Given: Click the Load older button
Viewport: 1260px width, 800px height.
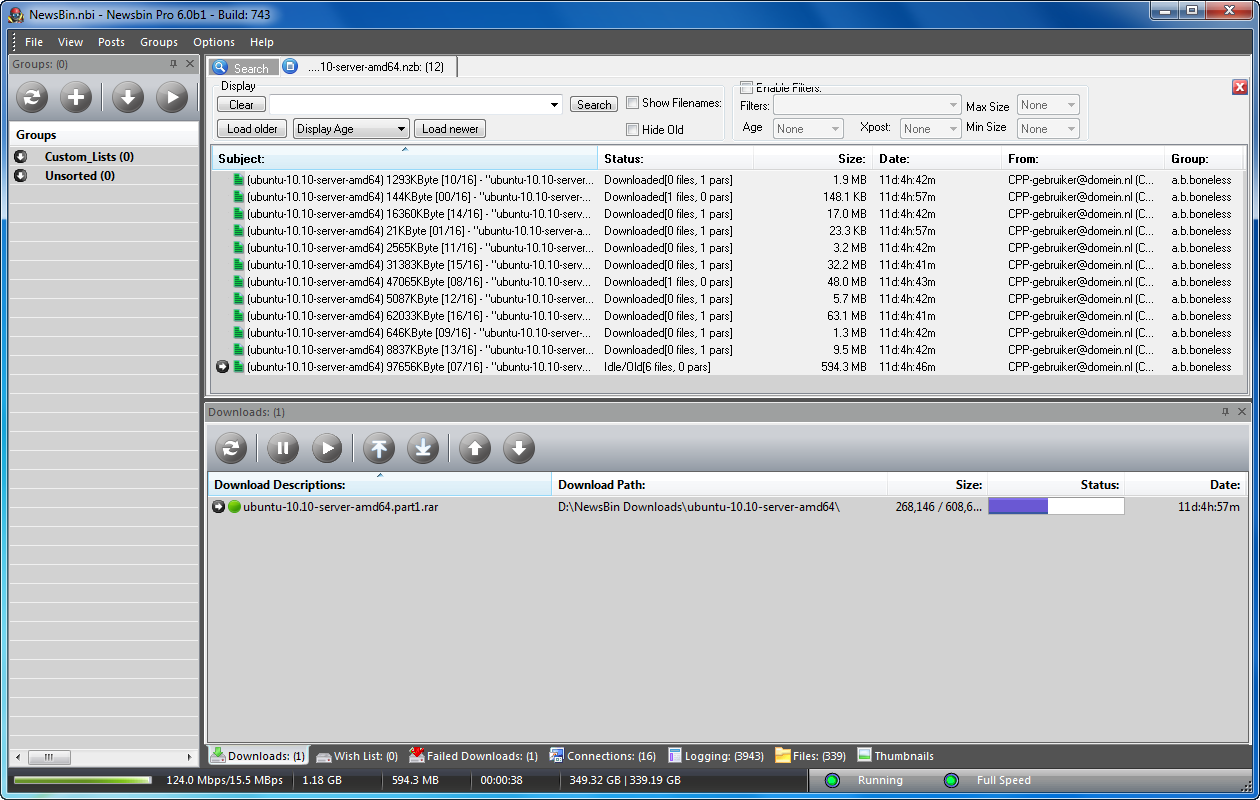Looking at the screenshot, I should [252, 129].
